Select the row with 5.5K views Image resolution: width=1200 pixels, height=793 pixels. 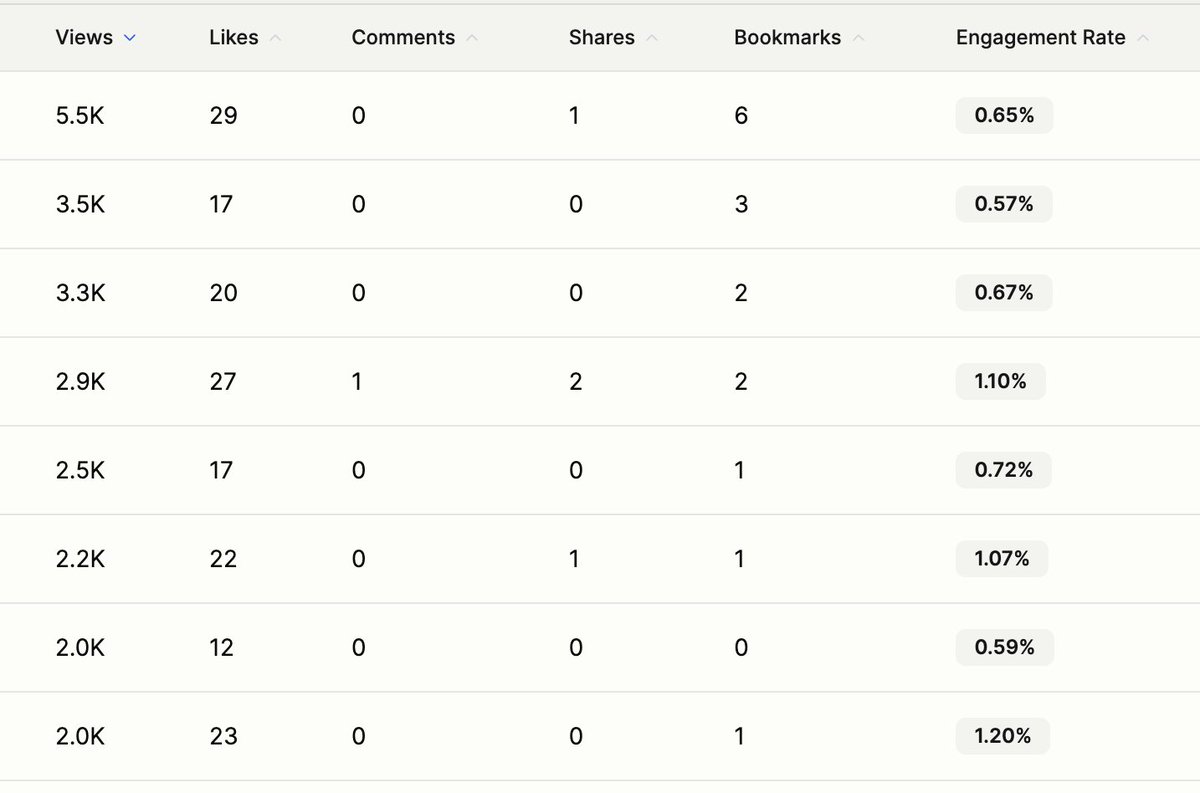click(x=600, y=116)
